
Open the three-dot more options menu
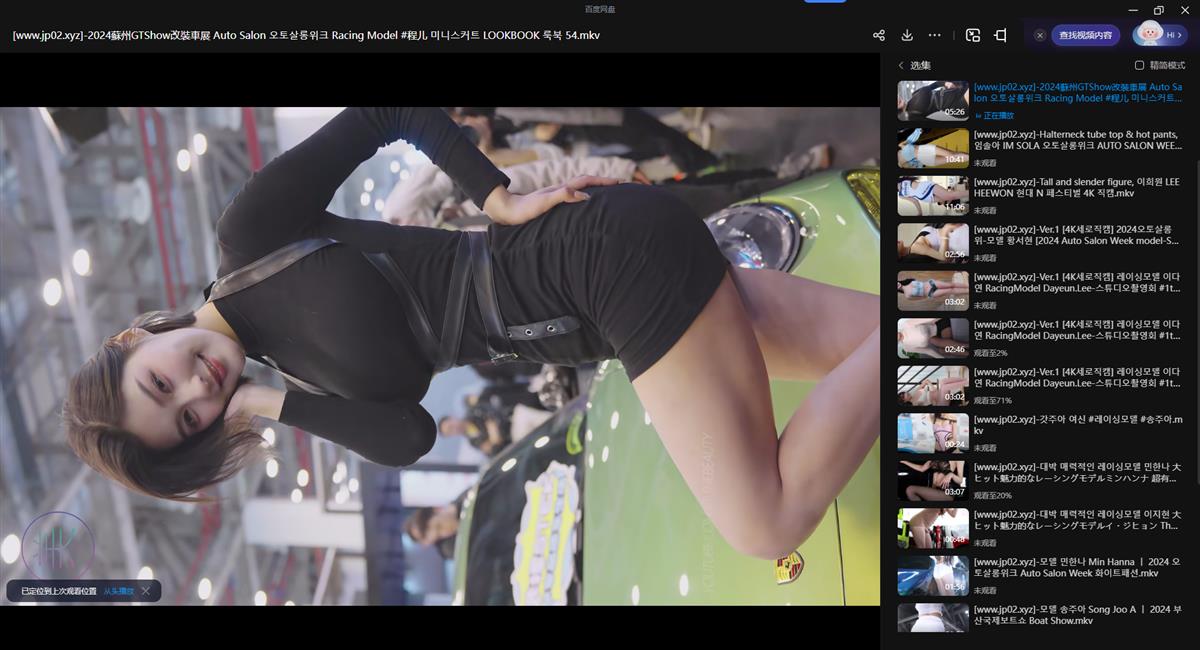934,35
